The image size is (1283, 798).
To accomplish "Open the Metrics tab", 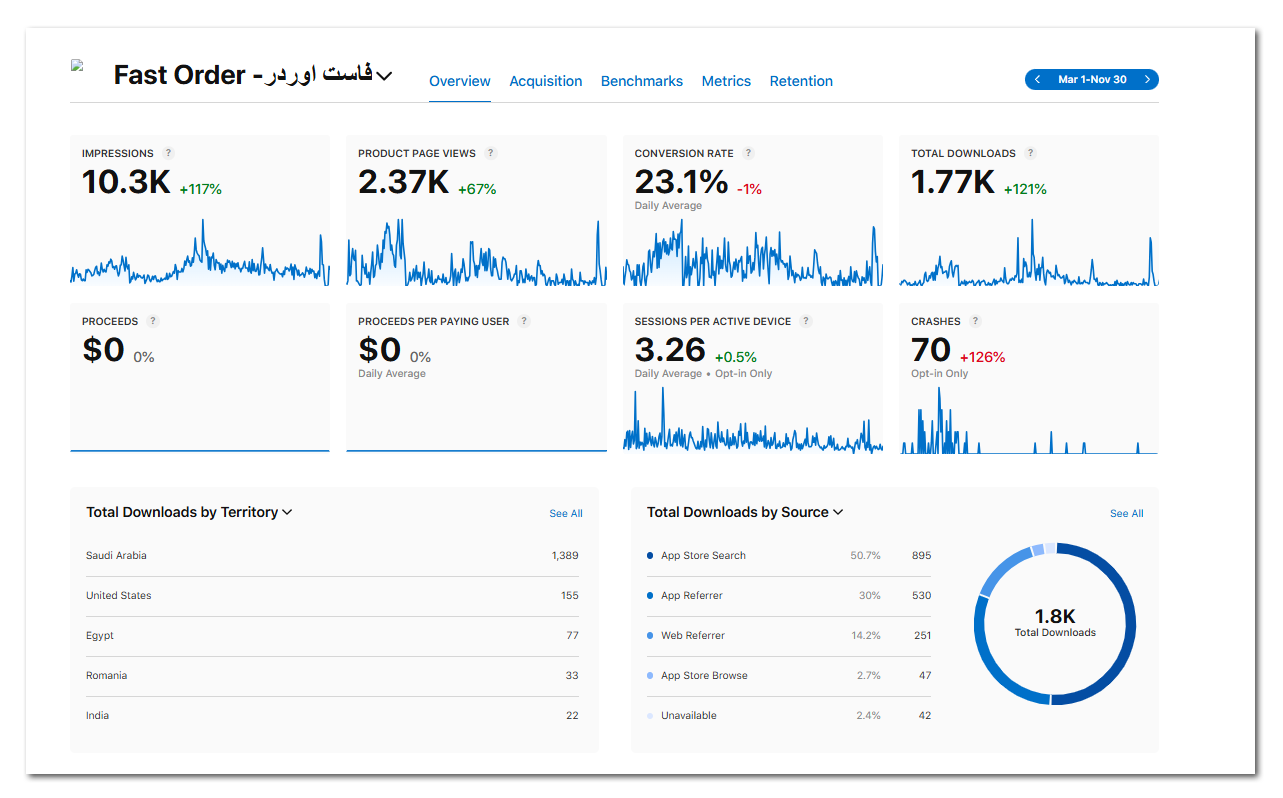I will click(726, 81).
